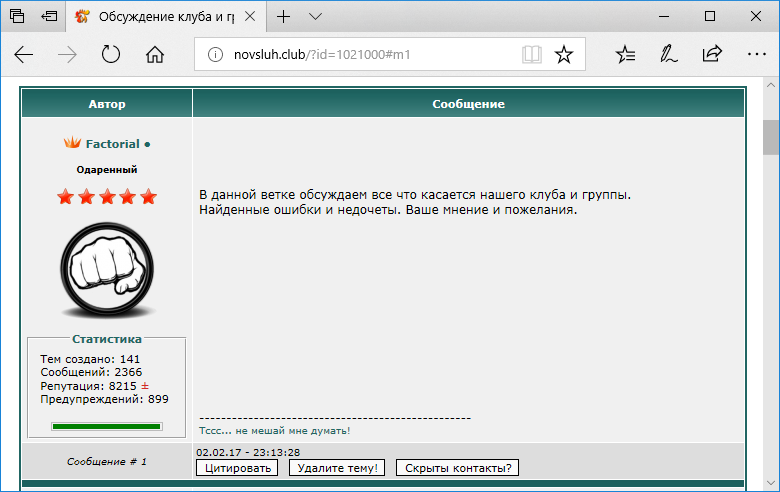Click the red reputation ± sign
This screenshot has width=780, height=492.
pos(144,385)
